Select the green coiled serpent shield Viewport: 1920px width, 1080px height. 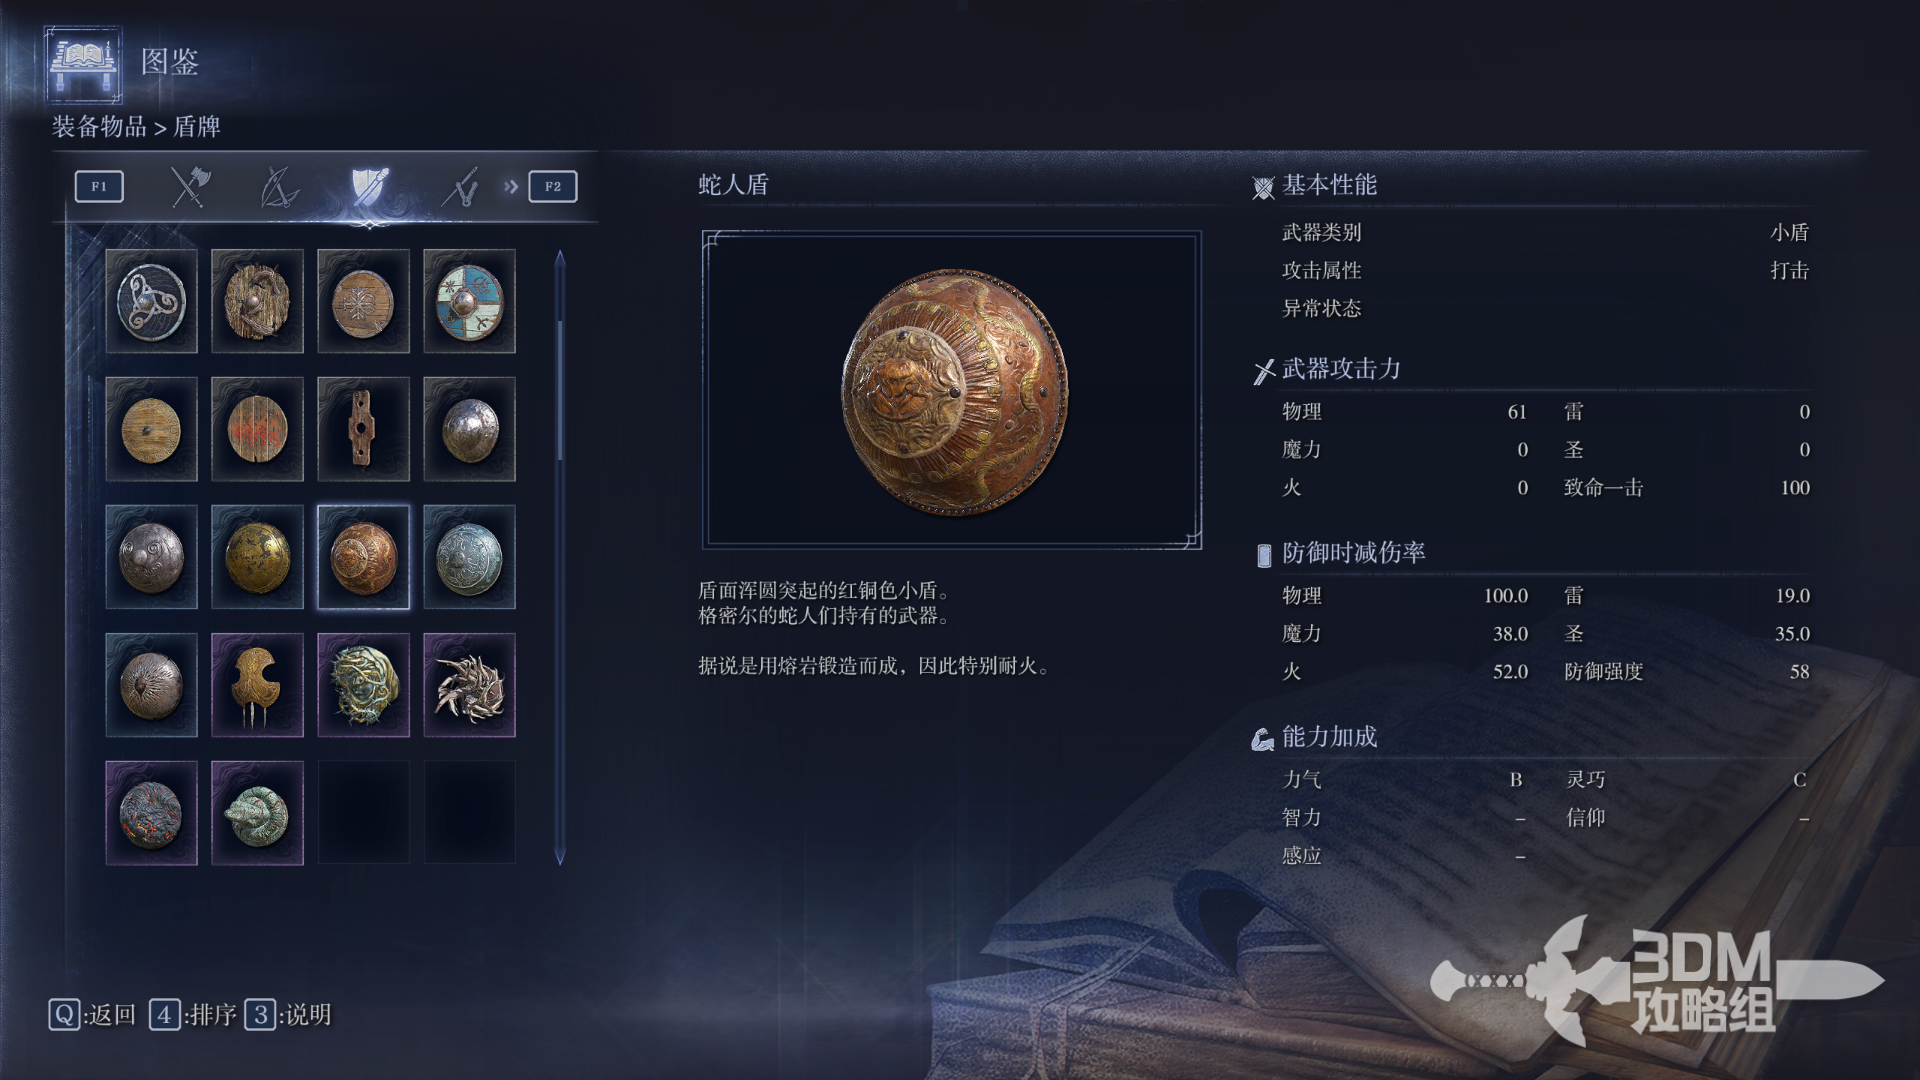[258, 813]
